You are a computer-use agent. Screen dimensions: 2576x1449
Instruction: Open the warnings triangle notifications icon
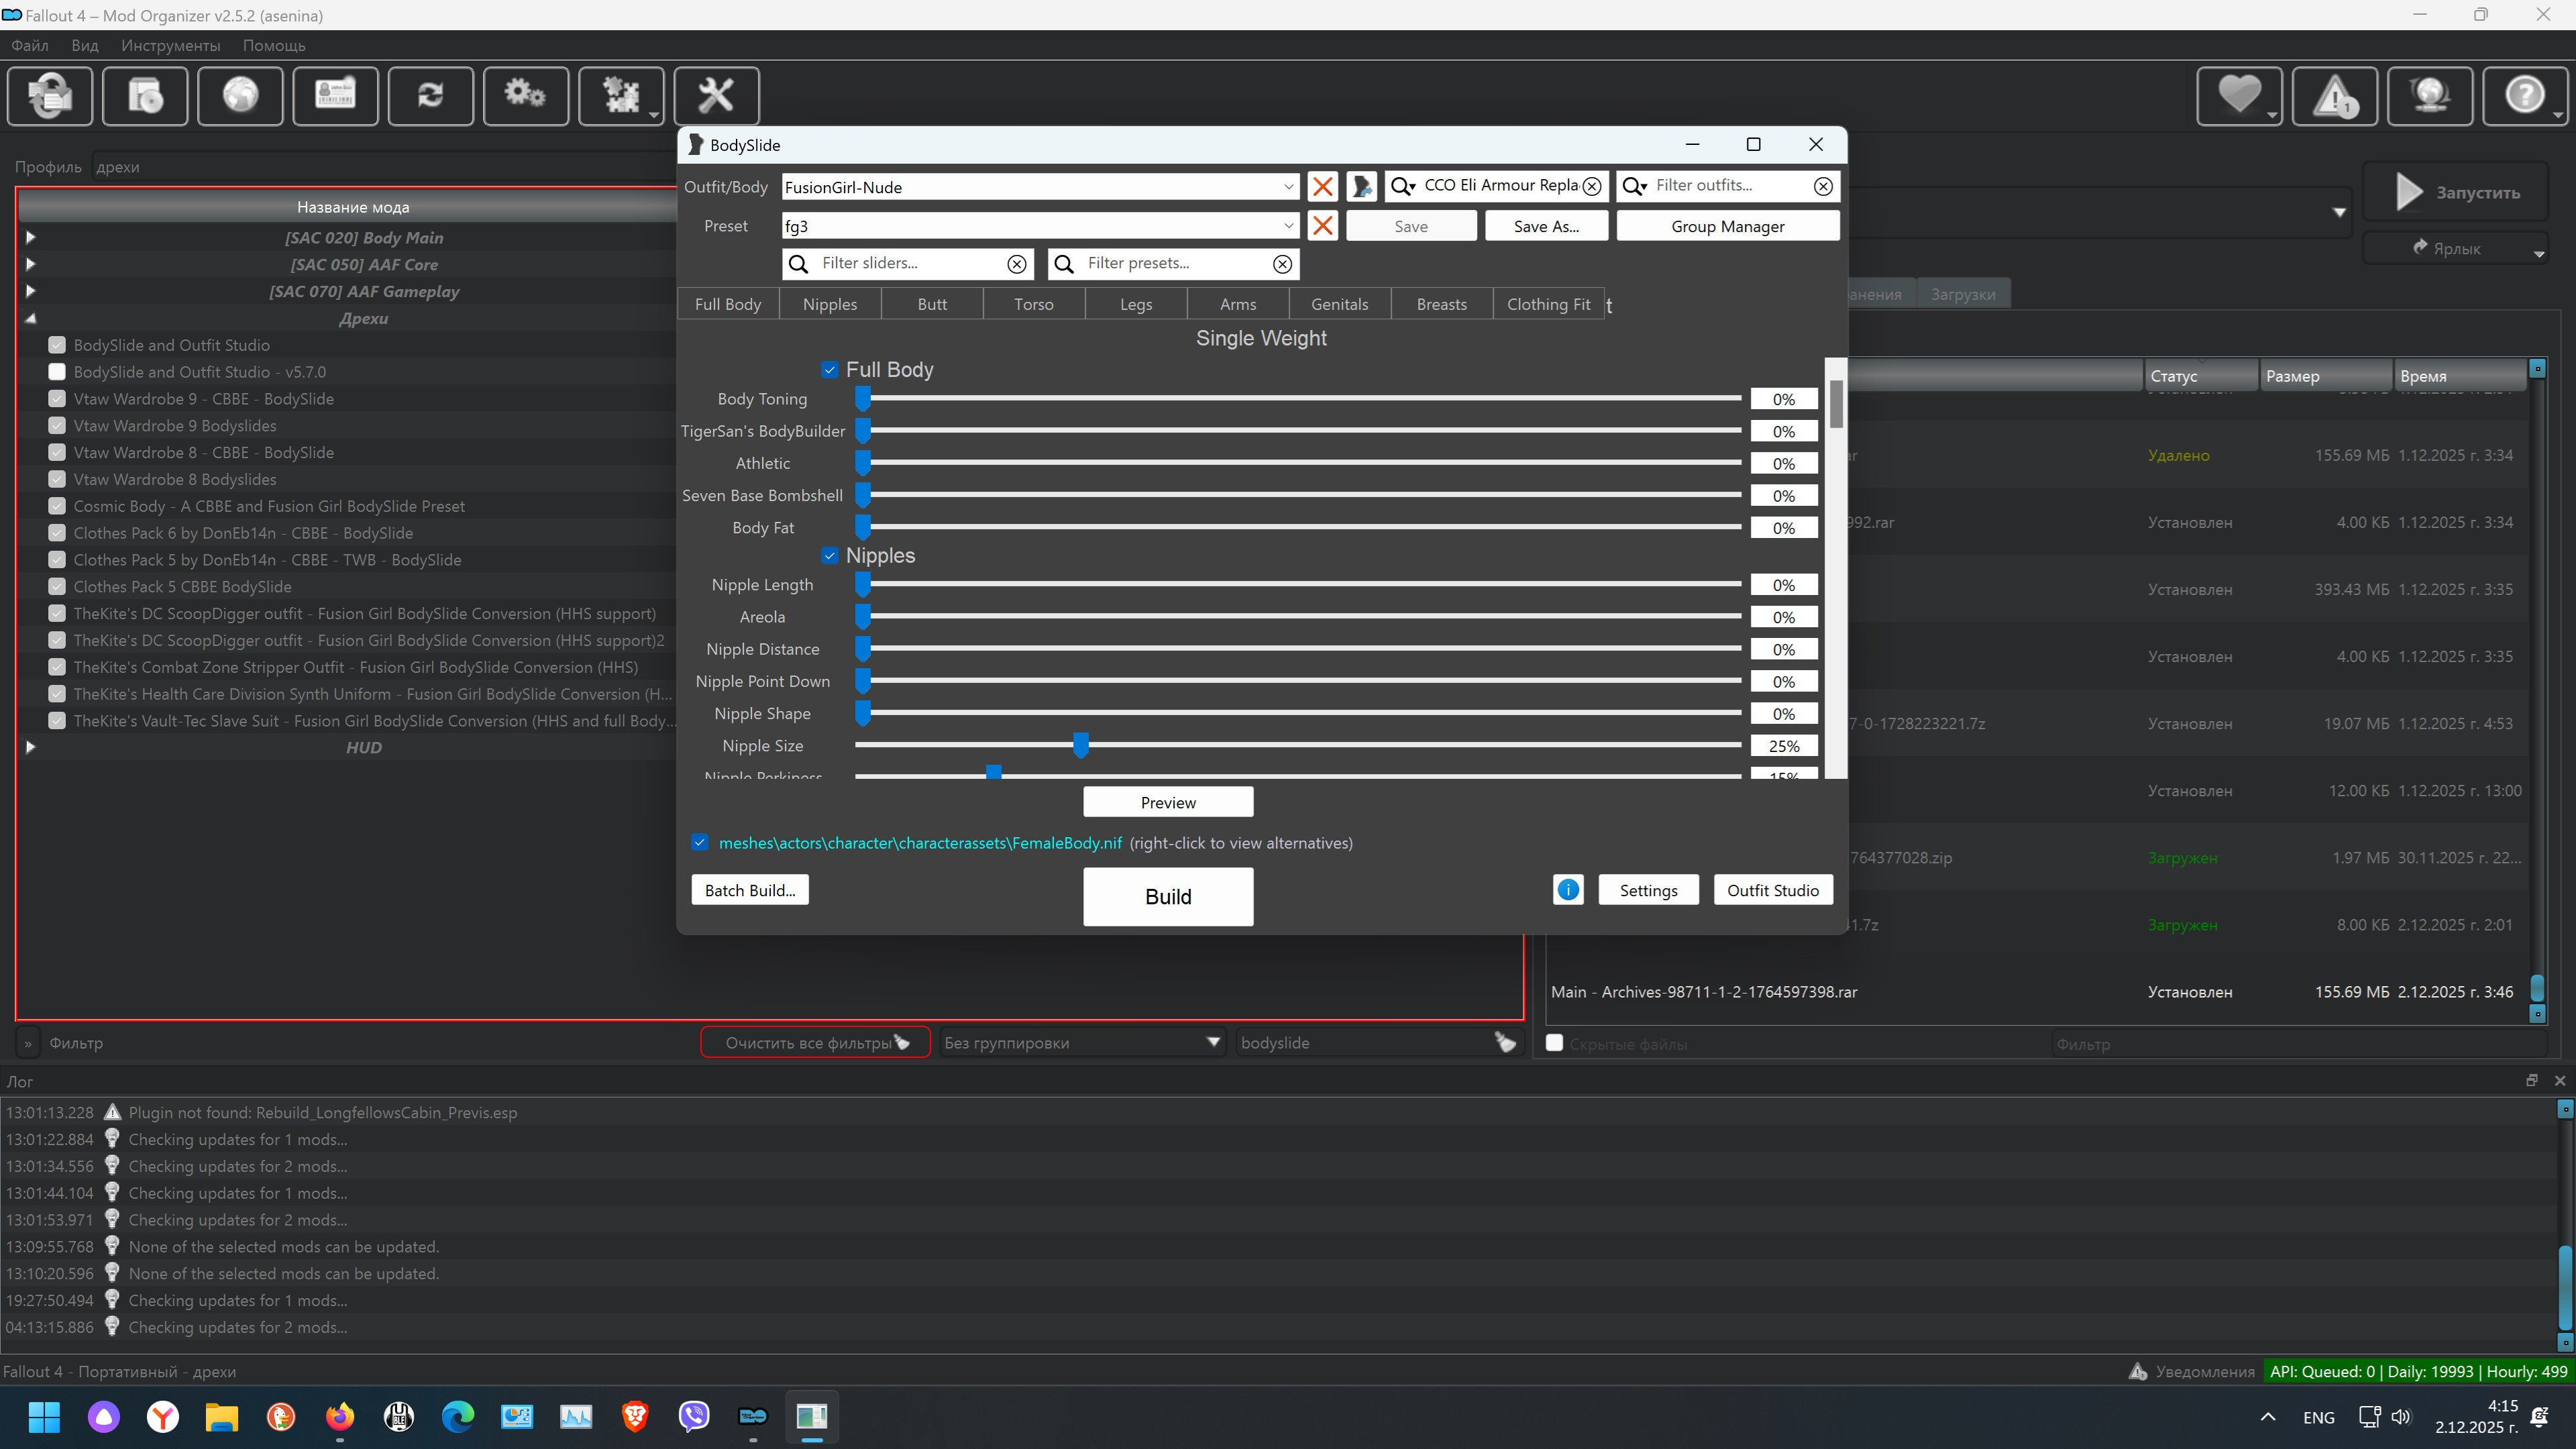coord(2334,96)
